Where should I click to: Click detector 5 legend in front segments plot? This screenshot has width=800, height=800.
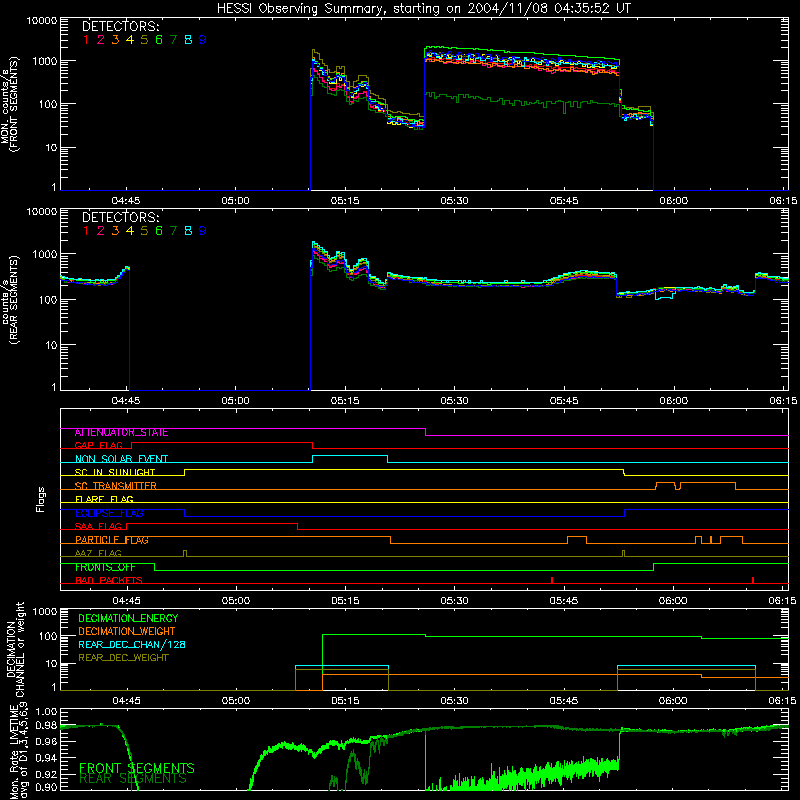click(x=144, y=40)
